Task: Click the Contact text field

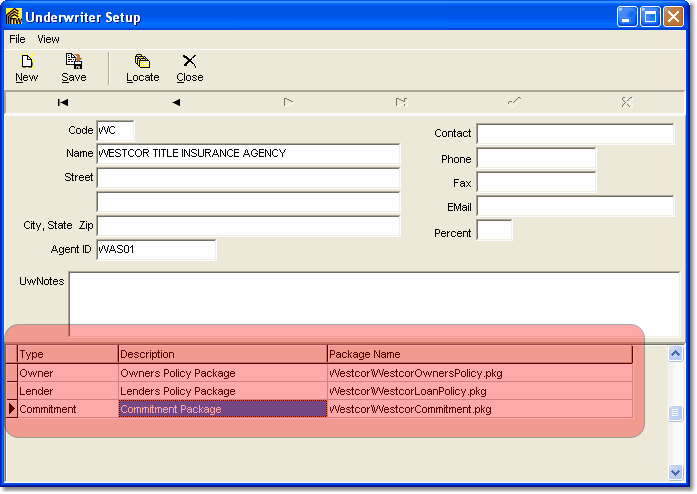Action: pyautogui.click(x=575, y=134)
